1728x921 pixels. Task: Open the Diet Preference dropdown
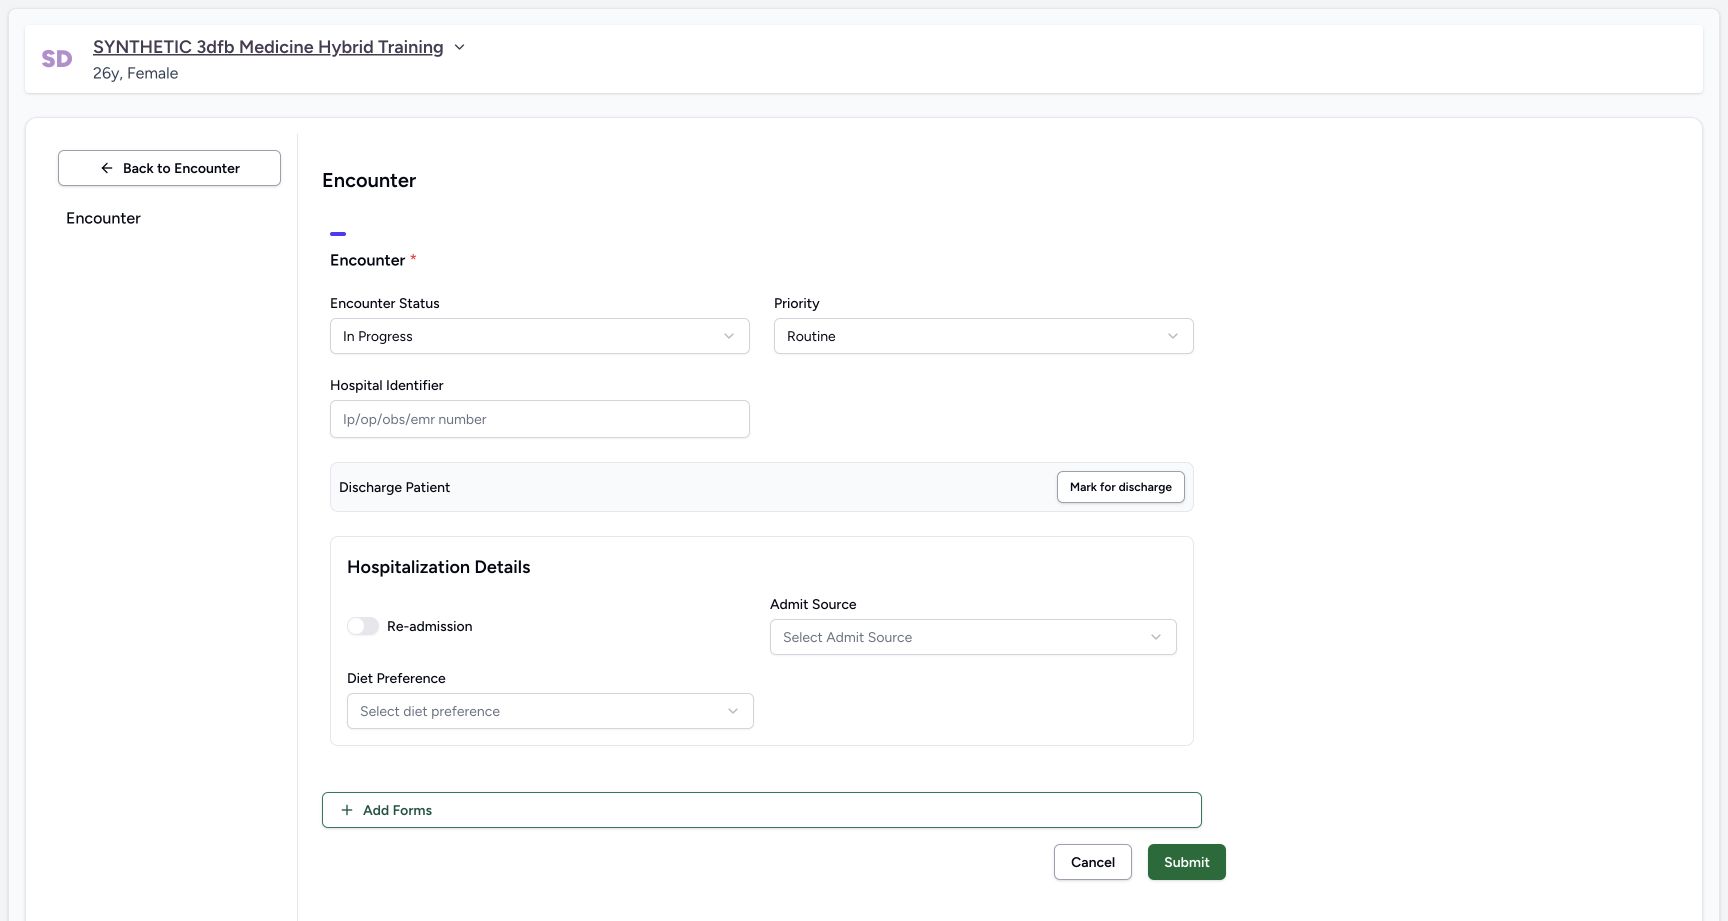point(550,711)
